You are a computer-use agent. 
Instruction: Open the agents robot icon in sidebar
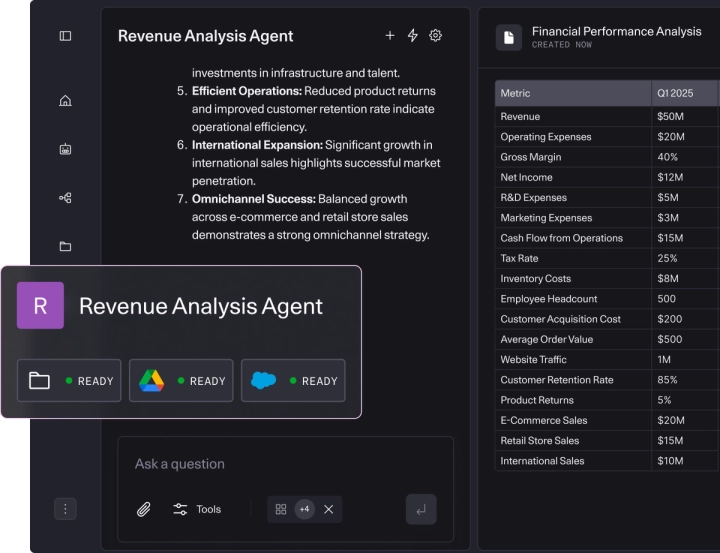point(65,149)
